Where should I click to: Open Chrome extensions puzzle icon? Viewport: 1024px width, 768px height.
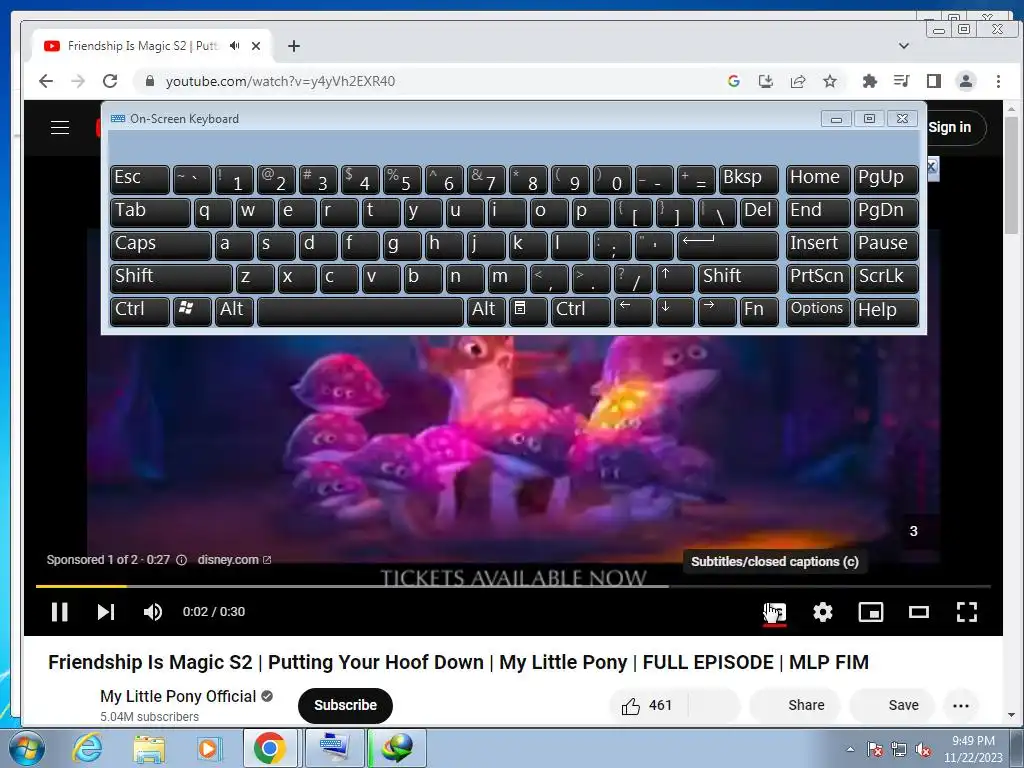(869, 81)
